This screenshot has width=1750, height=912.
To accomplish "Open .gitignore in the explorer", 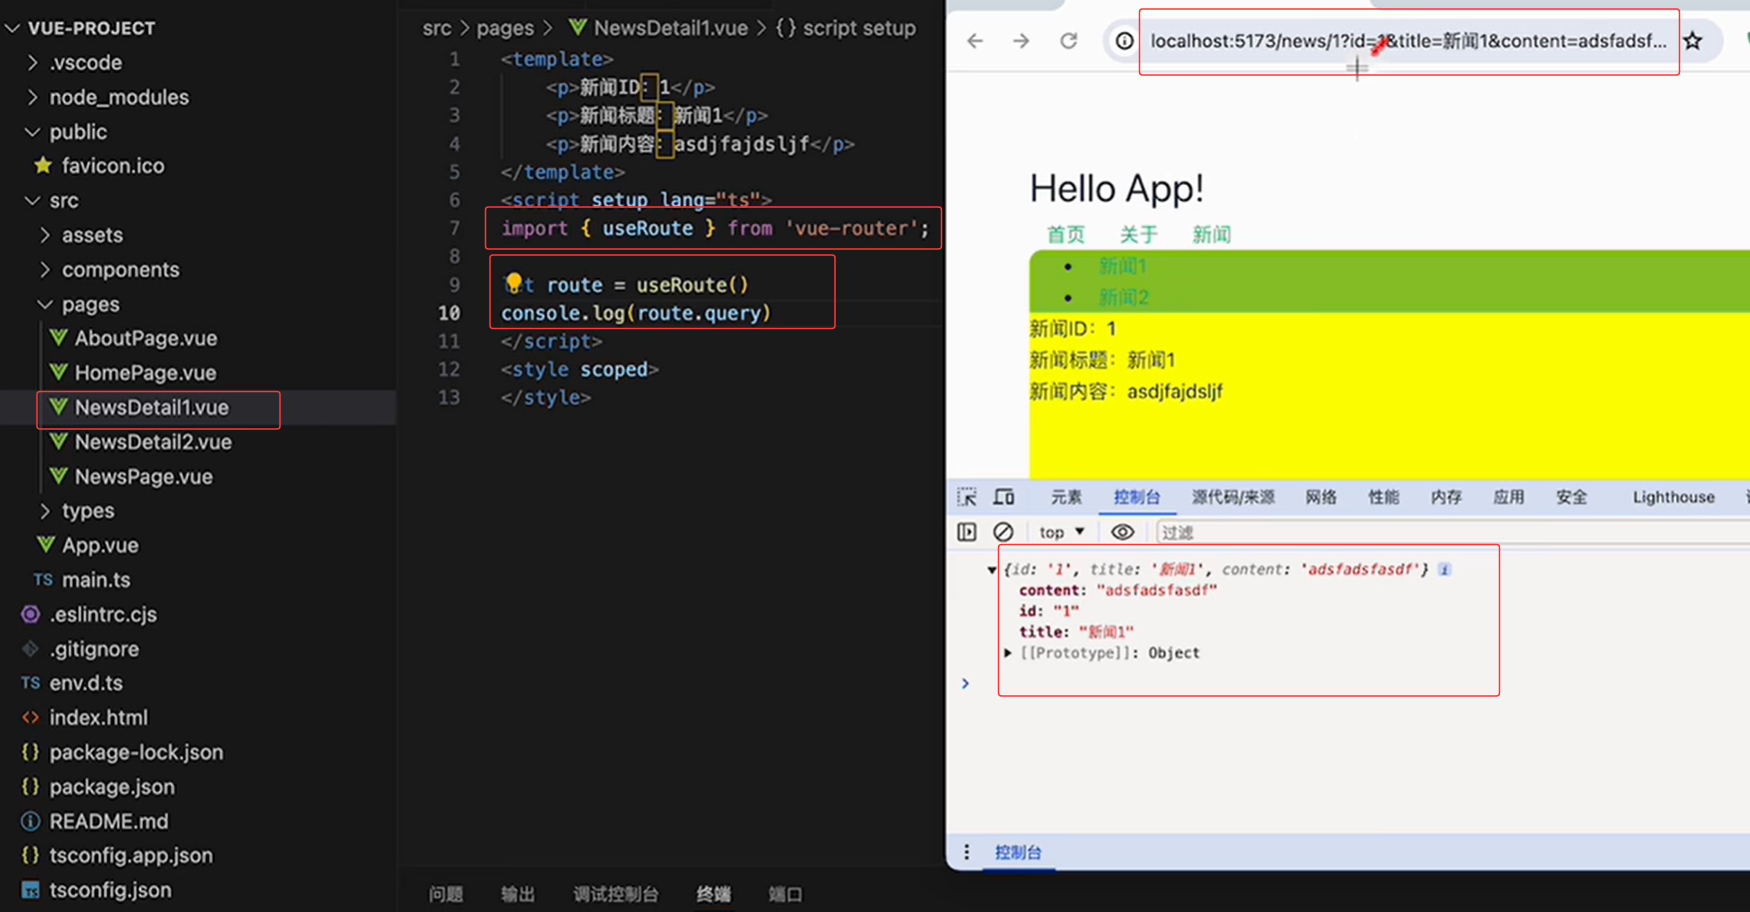I will point(94,649).
